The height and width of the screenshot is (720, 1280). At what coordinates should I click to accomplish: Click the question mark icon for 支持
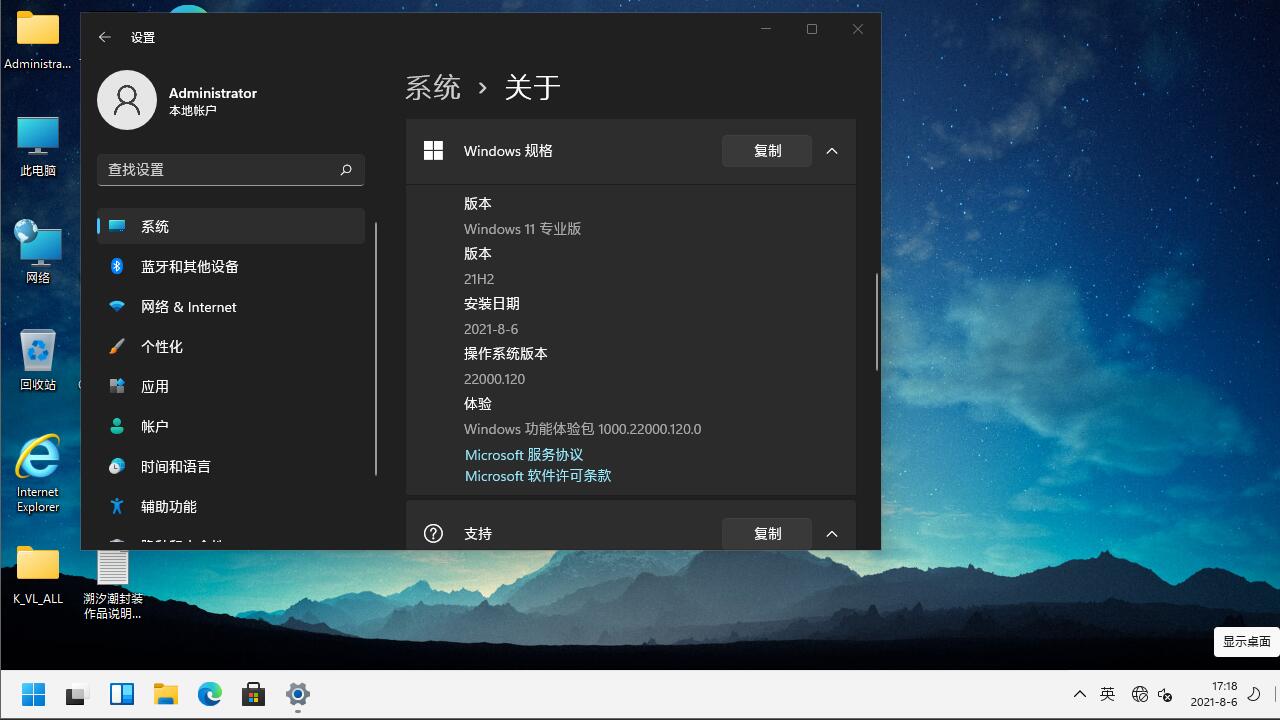tap(433, 534)
